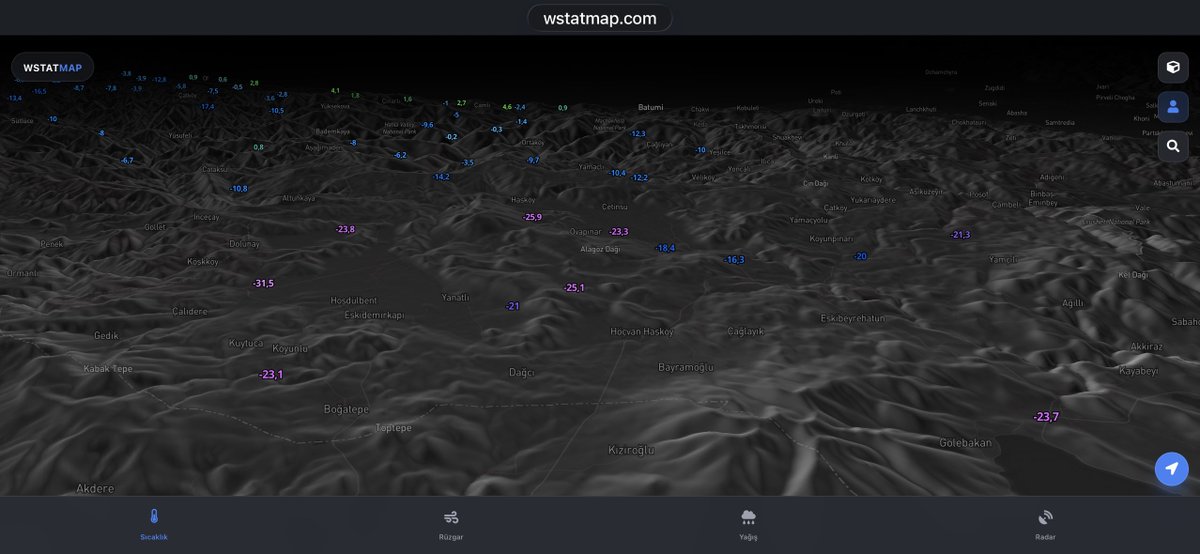1200x554 pixels.
Task: Click the Koyunlu place label
Action: pyautogui.click(x=291, y=349)
